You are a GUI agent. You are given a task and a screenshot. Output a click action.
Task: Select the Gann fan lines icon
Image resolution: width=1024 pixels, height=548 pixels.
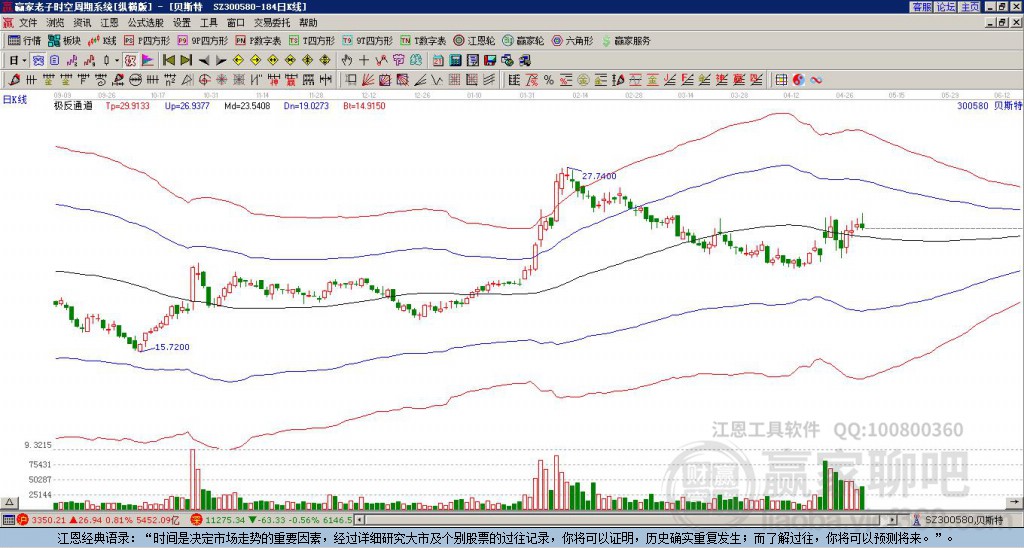368,80
